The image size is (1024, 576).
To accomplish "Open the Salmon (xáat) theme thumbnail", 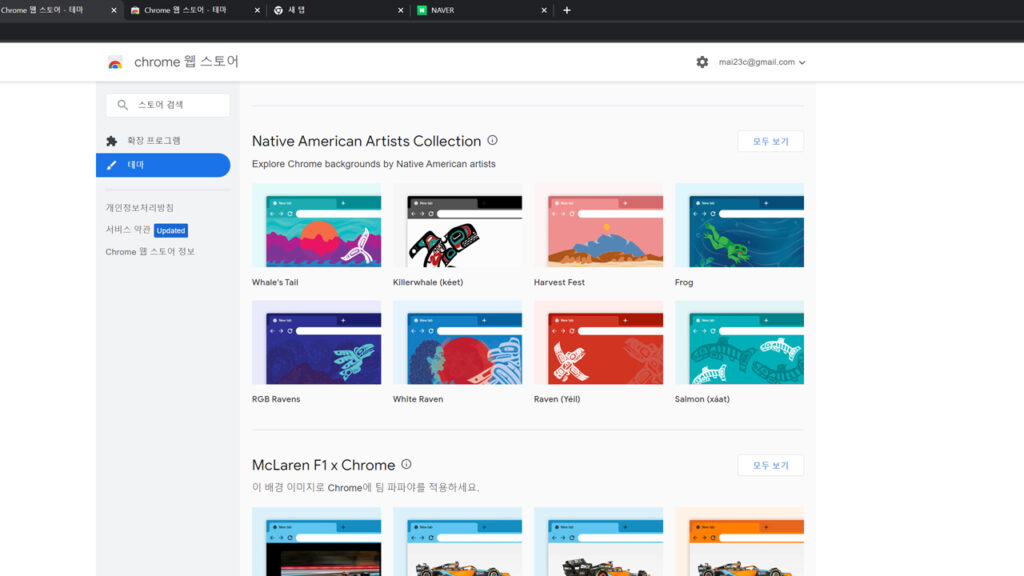I will tap(739, 342).
